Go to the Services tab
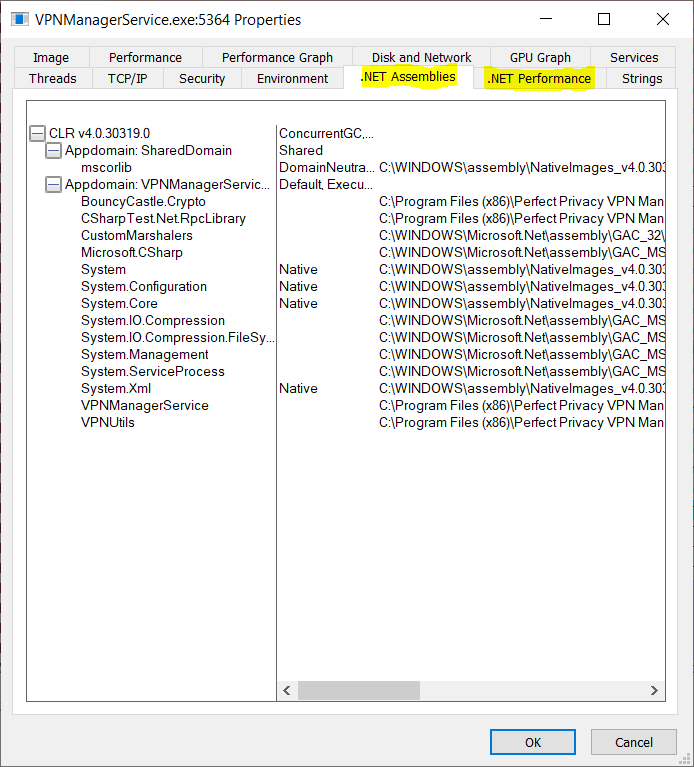Image resolution: width=694 pixels, height=767 pixels. [x=634, y=58]
